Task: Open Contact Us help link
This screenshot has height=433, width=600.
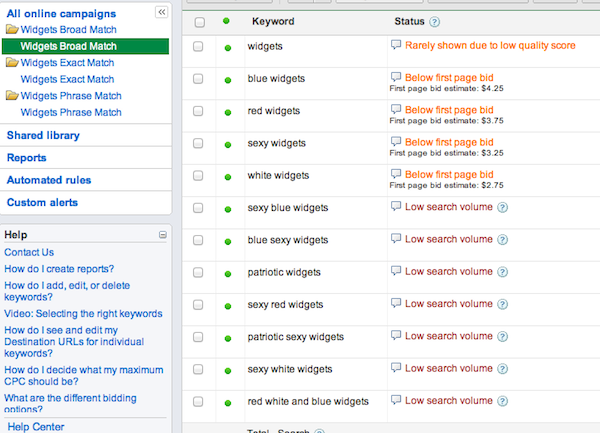Action: (x=29, y=252)
